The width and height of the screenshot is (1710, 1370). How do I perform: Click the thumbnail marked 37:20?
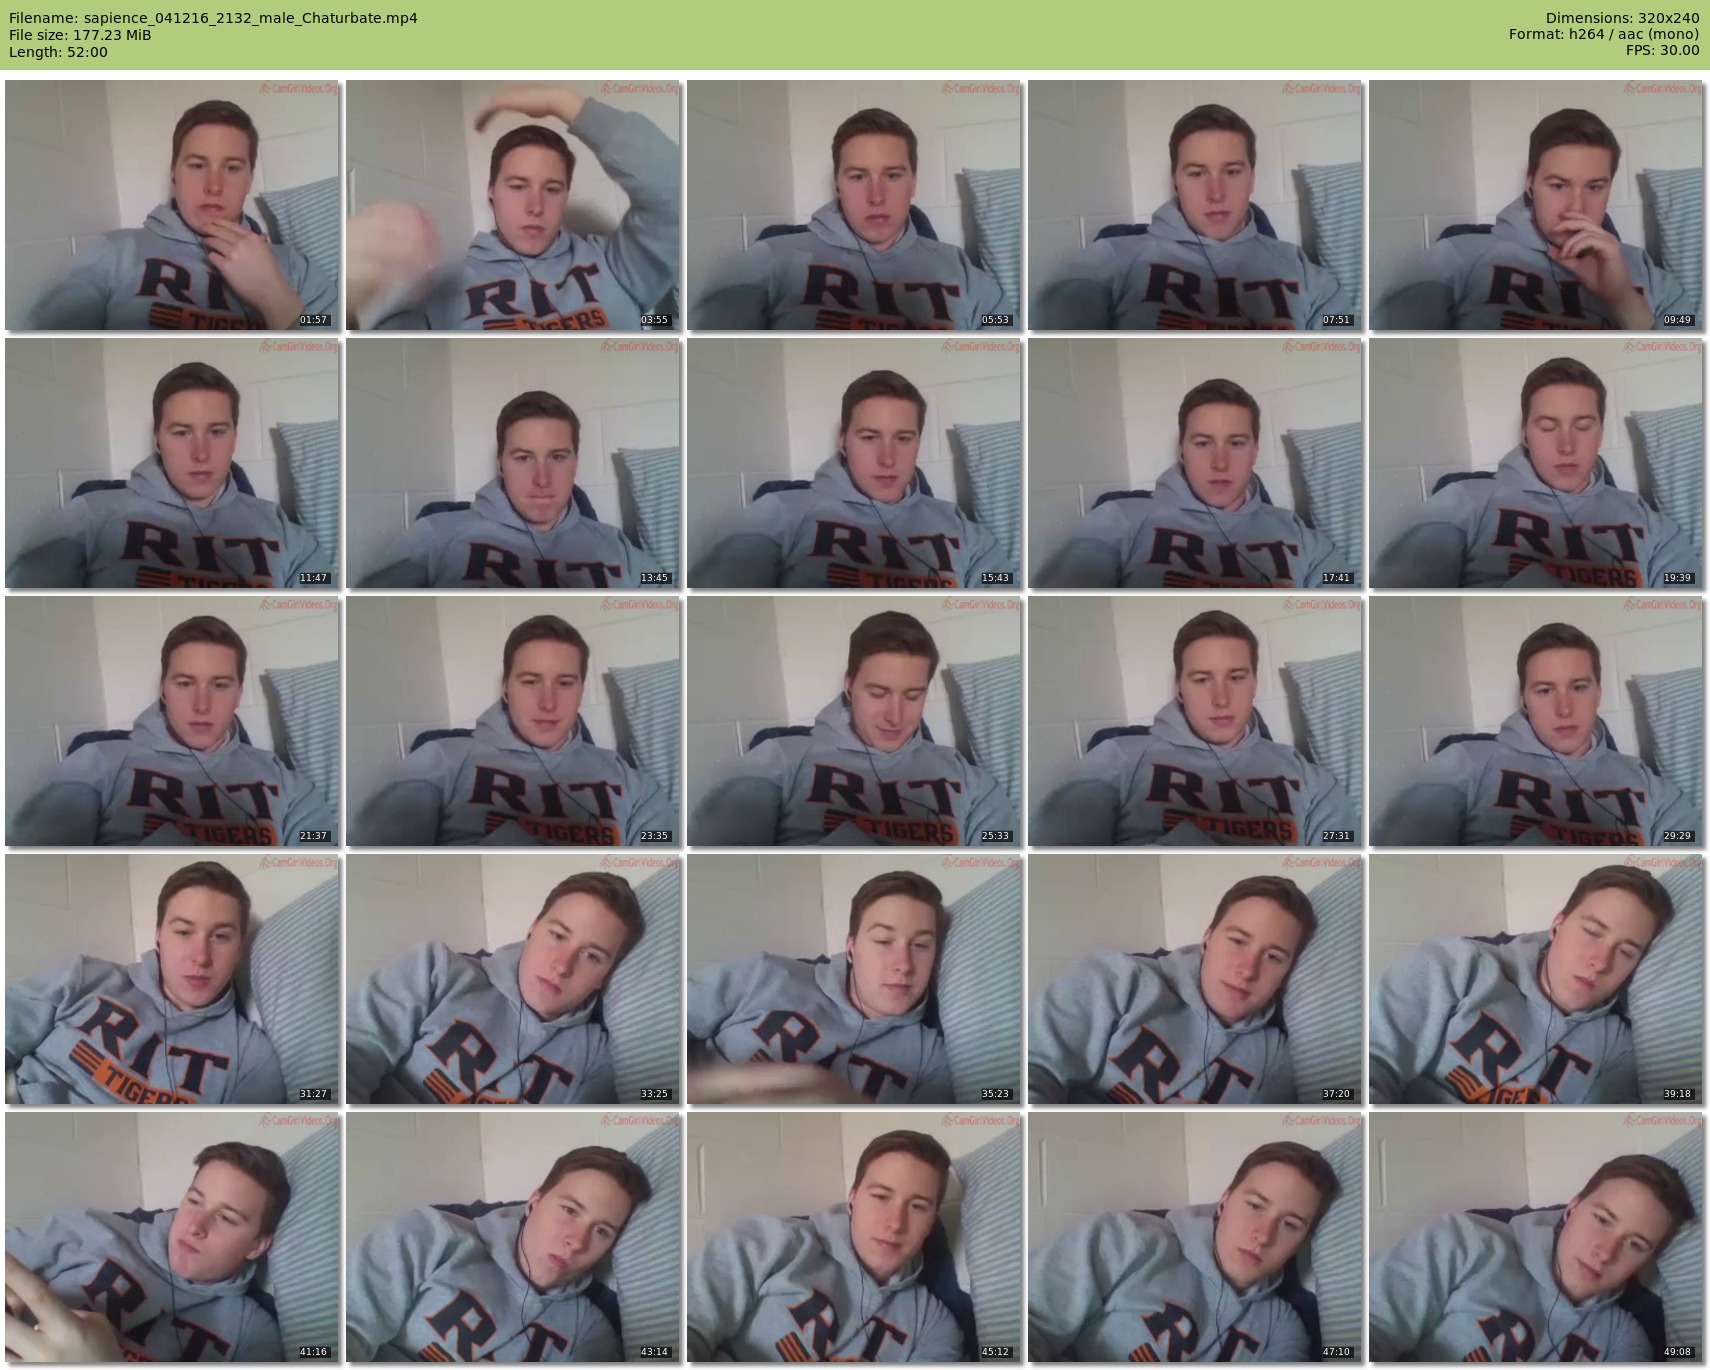tap(1195, 979)
